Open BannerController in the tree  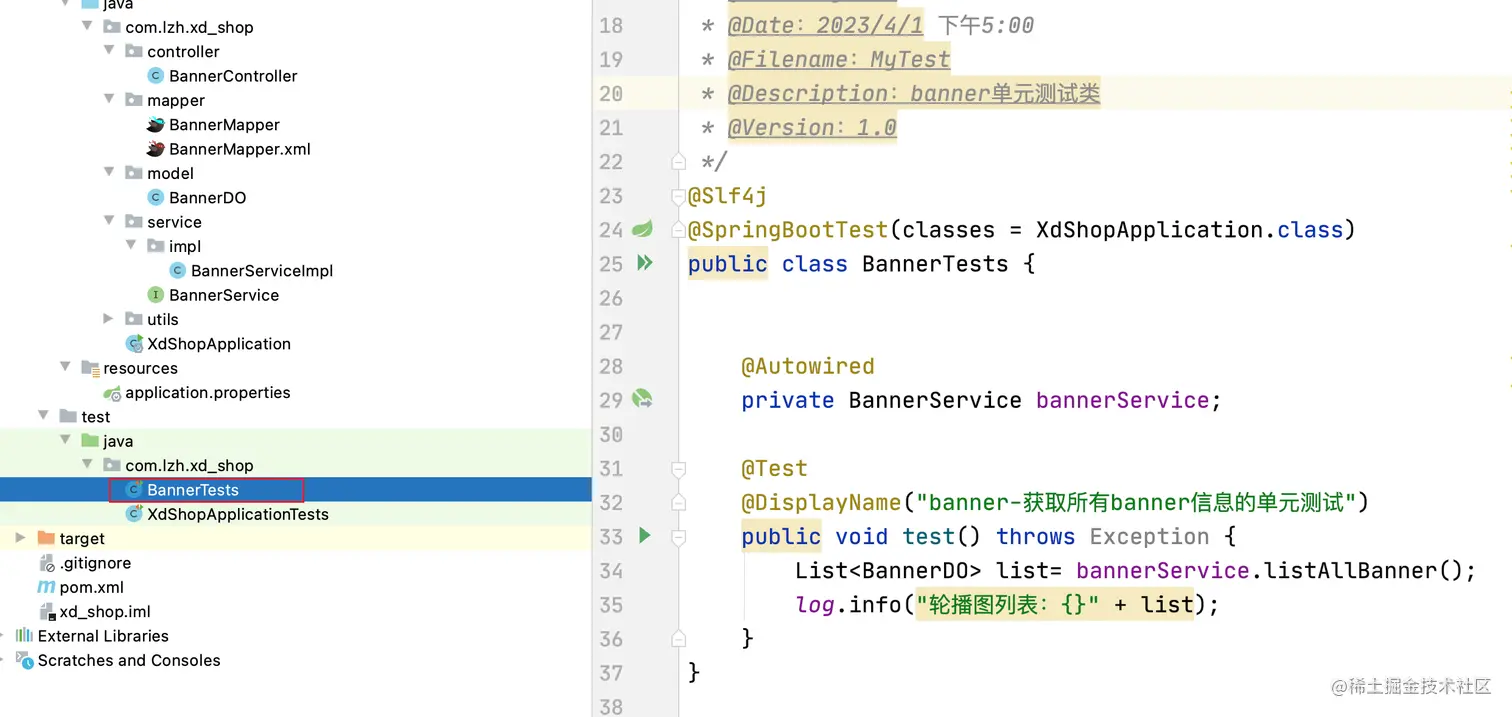(233, 76)
